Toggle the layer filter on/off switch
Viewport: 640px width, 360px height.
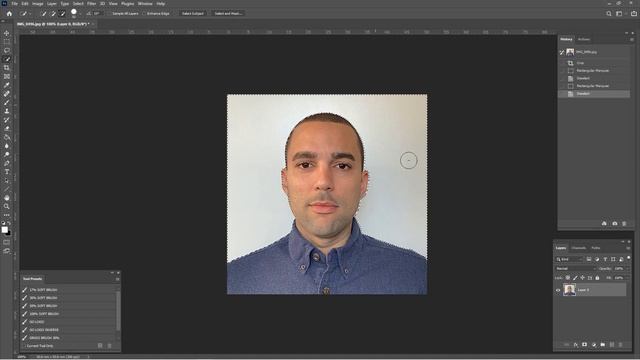629,258
